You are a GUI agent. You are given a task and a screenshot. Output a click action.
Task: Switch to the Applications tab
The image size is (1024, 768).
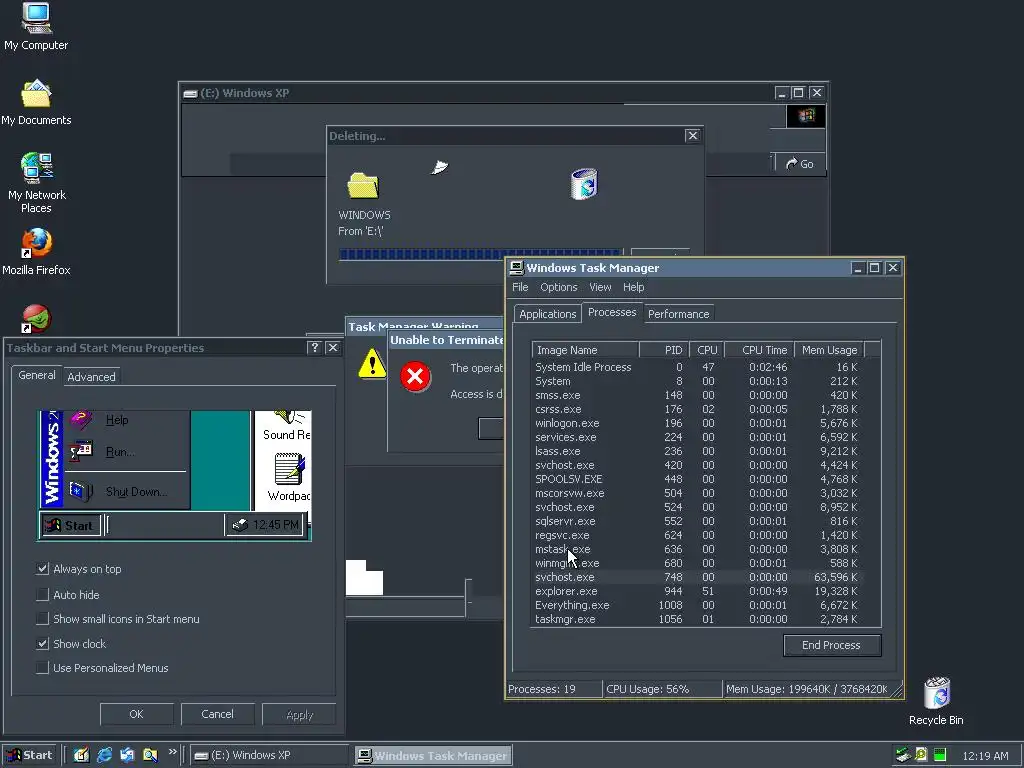point(547,314)
